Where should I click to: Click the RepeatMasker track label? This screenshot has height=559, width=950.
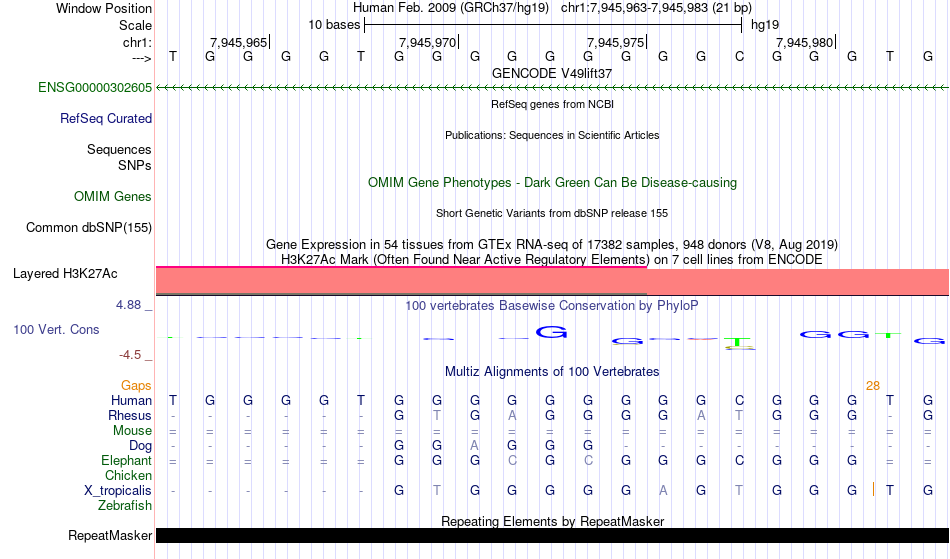[110, 535]
